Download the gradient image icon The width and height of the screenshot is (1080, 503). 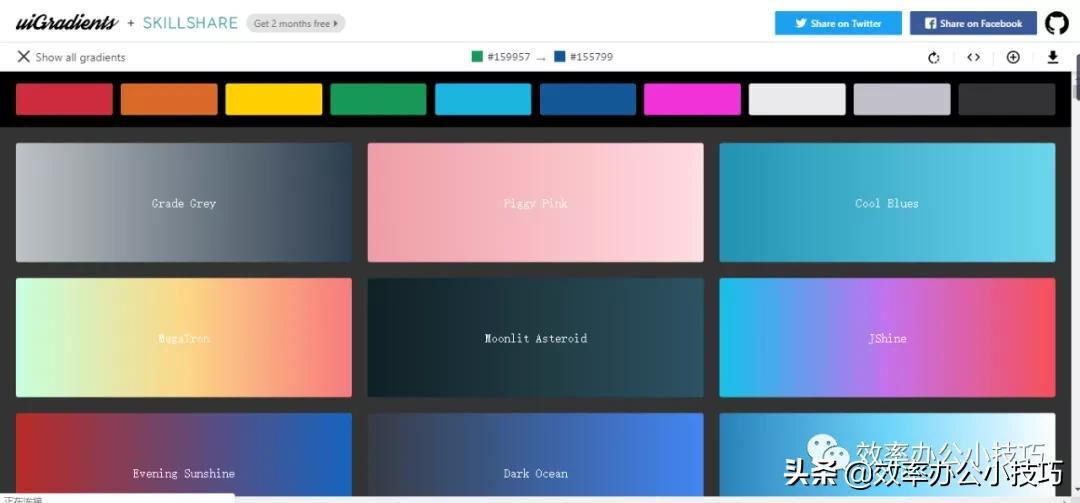1052,57
